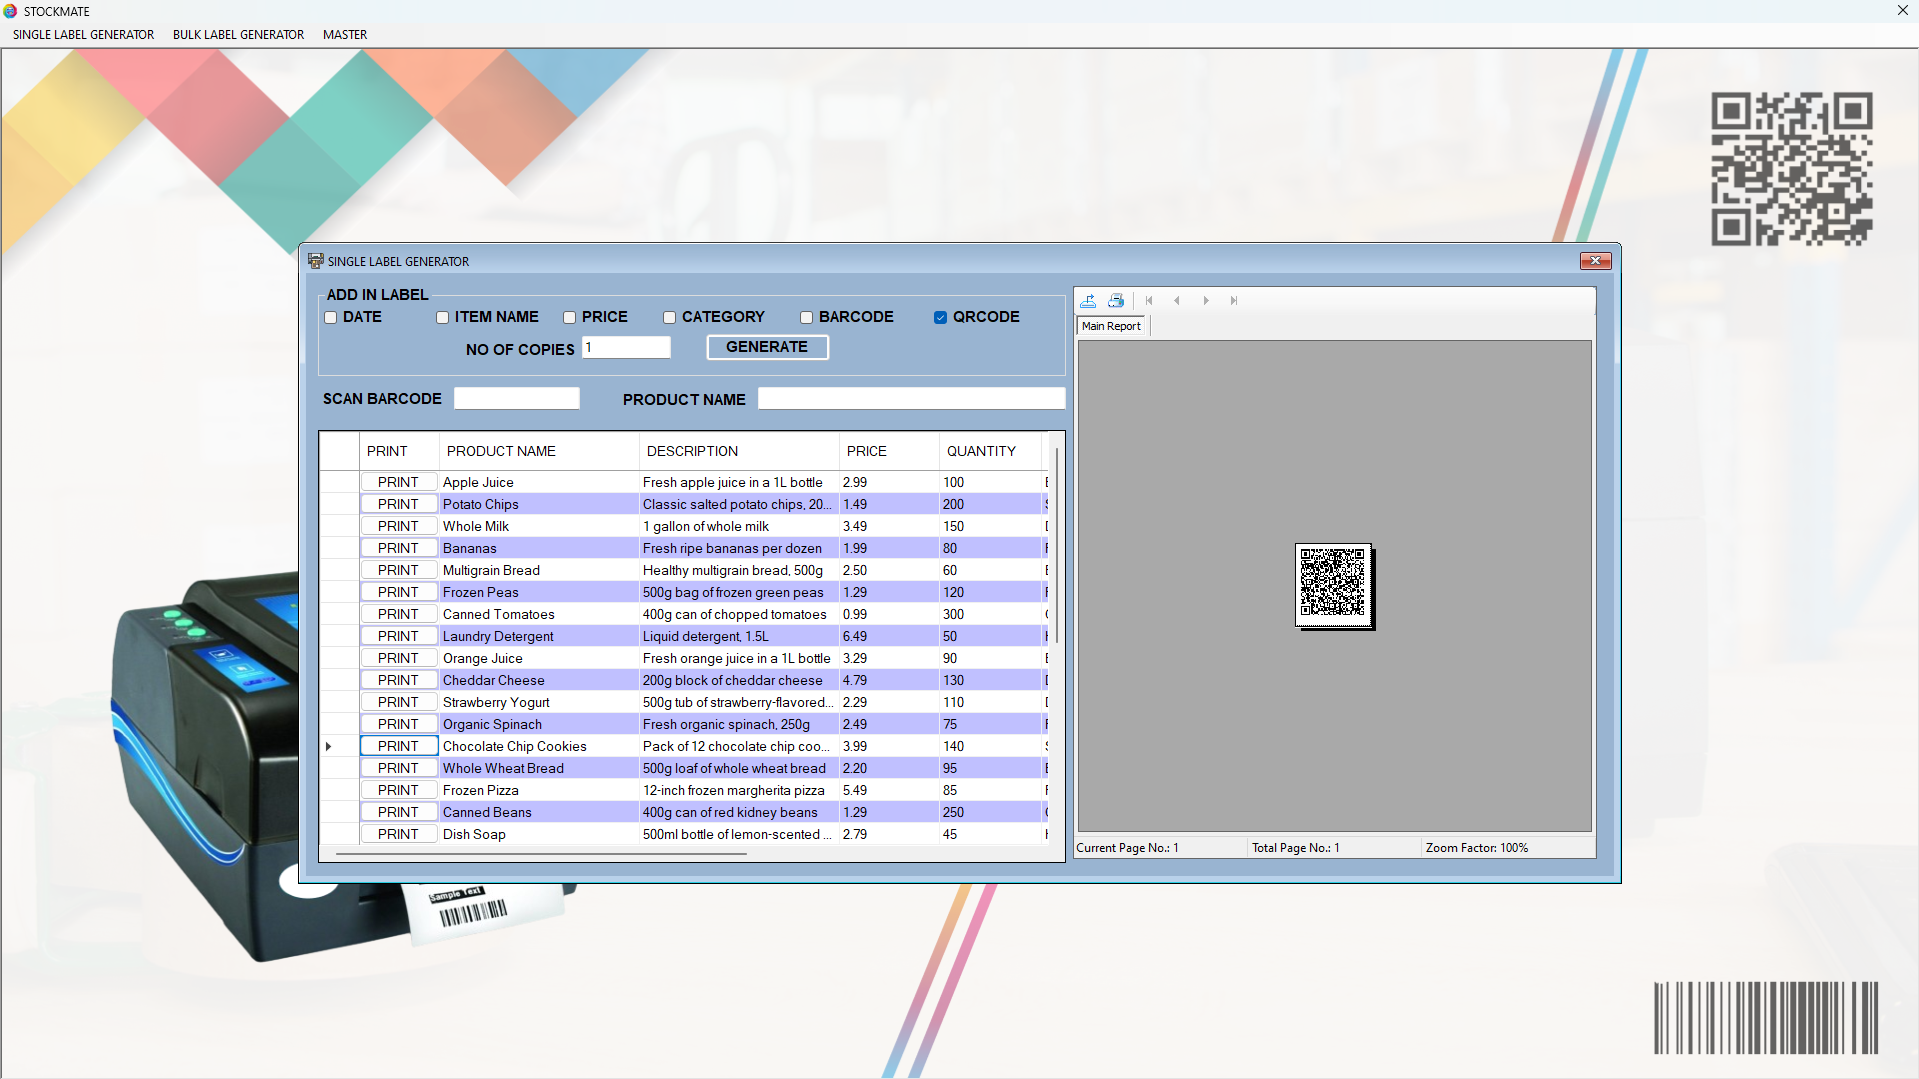Print the Whole Milk label

coord(398,526)
